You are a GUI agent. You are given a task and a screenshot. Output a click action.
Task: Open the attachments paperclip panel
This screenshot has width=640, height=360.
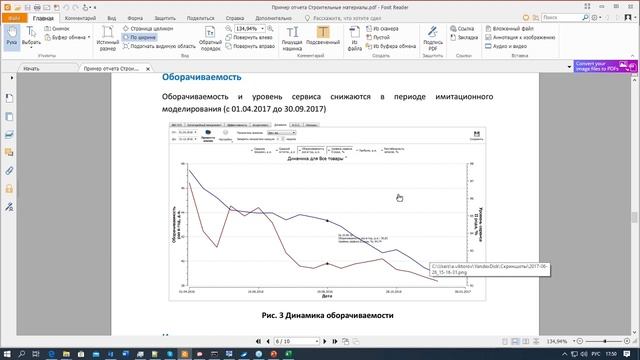point(9,171)
